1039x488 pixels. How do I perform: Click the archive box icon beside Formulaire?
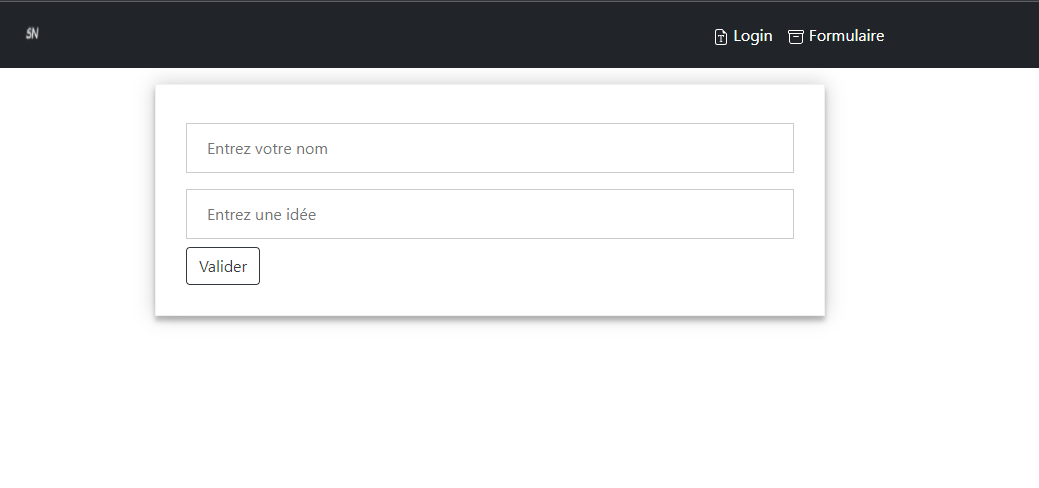coord(795,37)
